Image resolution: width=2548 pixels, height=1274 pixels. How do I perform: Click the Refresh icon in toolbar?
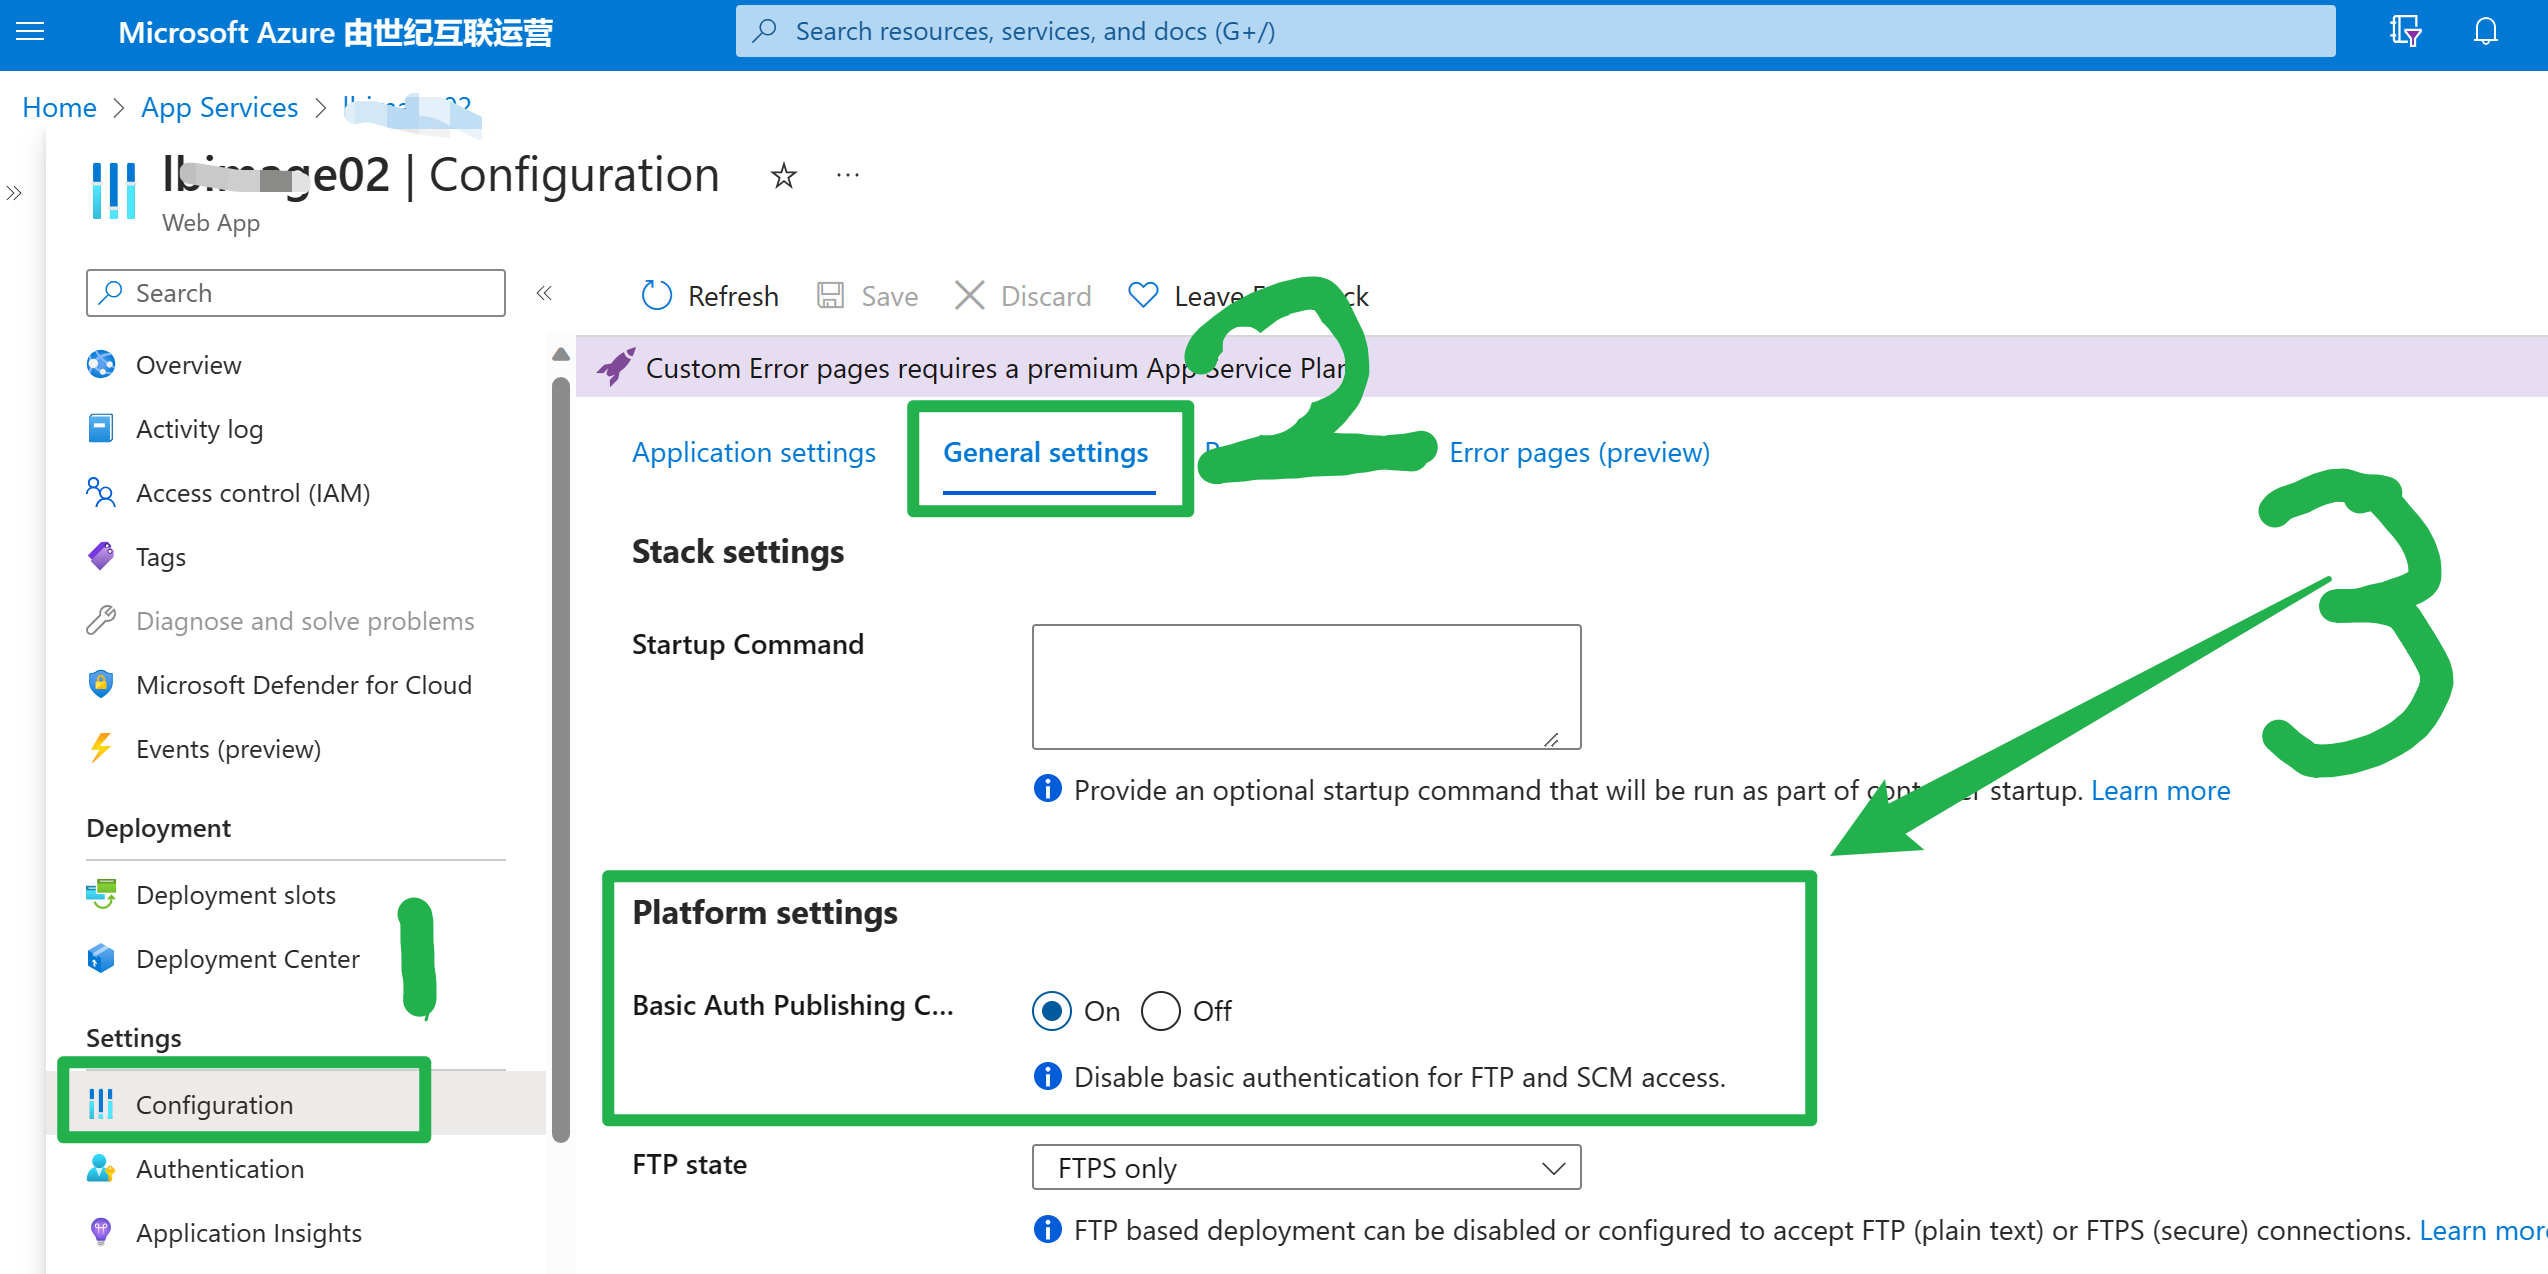[x=657, y=296]
